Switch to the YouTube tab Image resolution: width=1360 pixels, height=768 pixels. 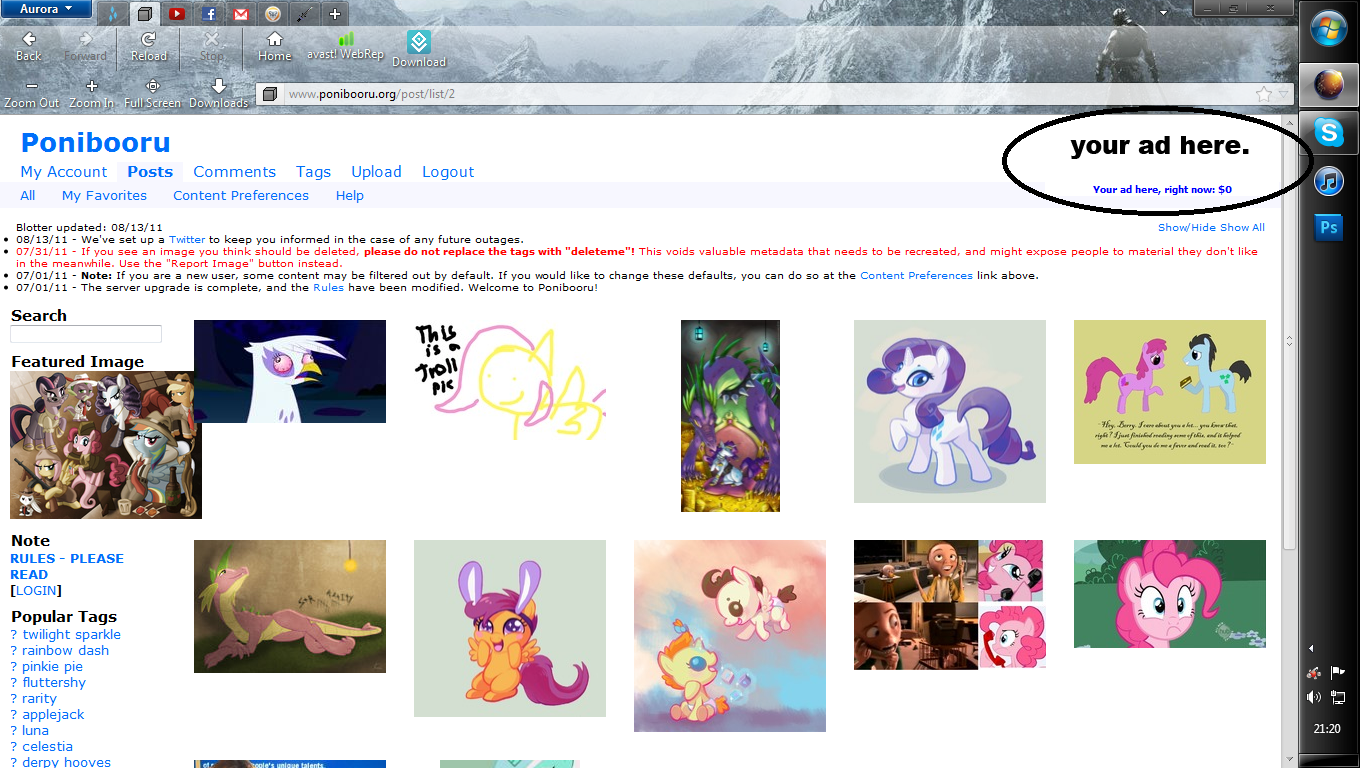click(177, 14)
